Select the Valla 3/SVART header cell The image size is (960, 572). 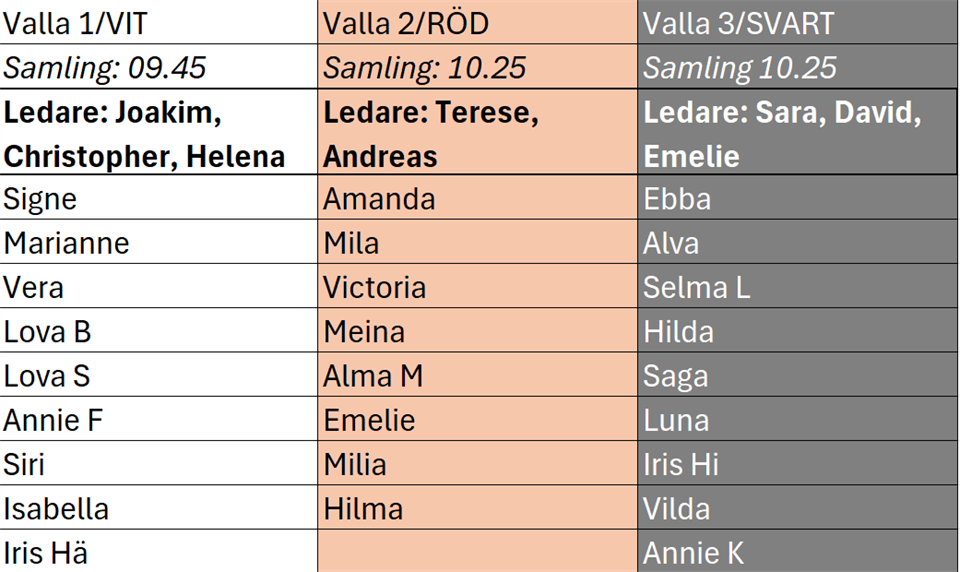click(x=798, y=22)
